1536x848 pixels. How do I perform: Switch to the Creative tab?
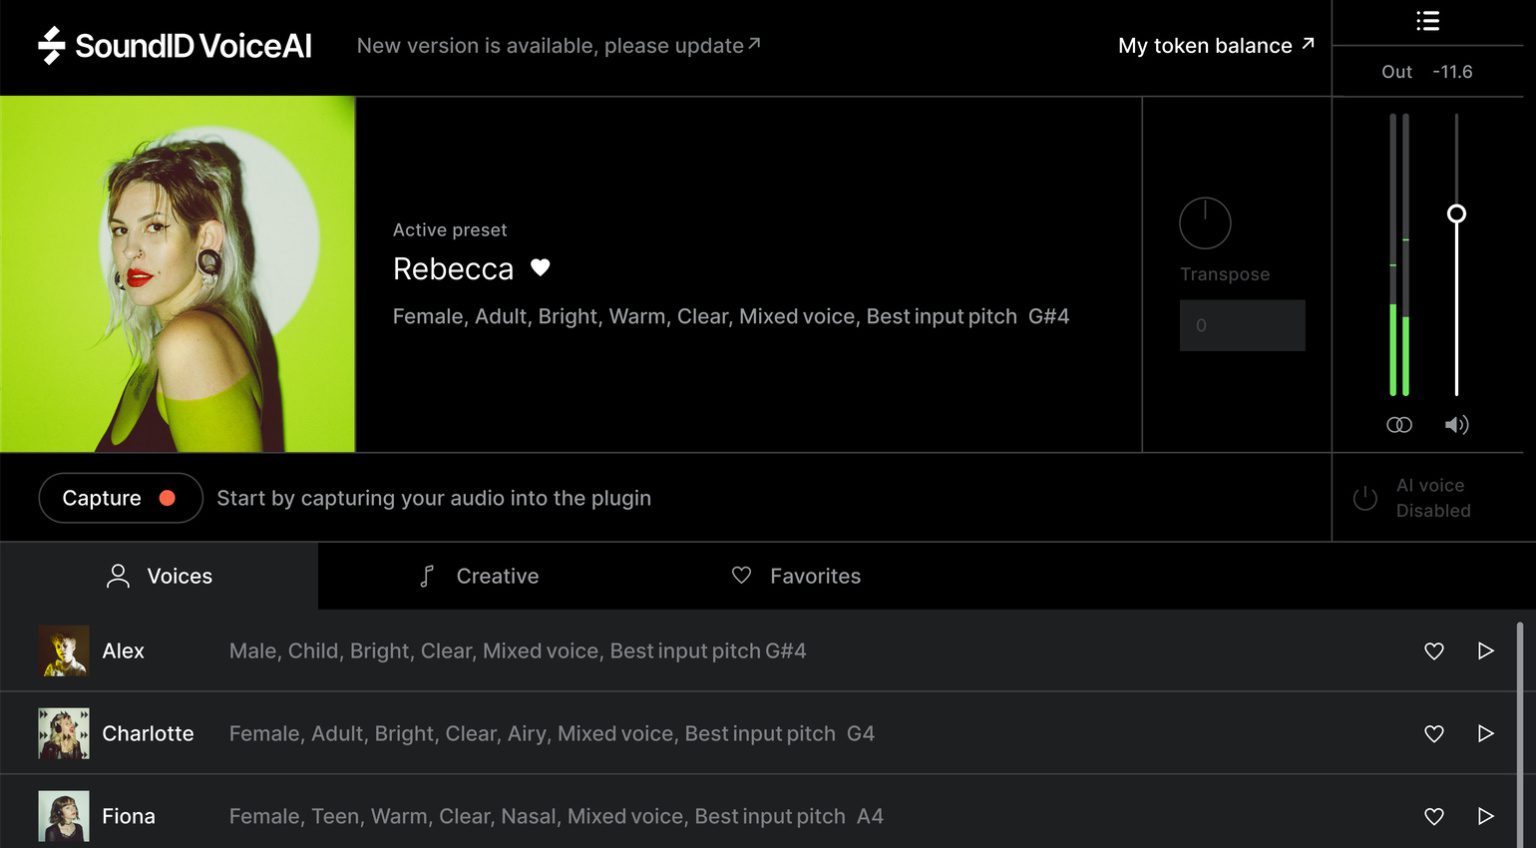click(x=479, y=576)
